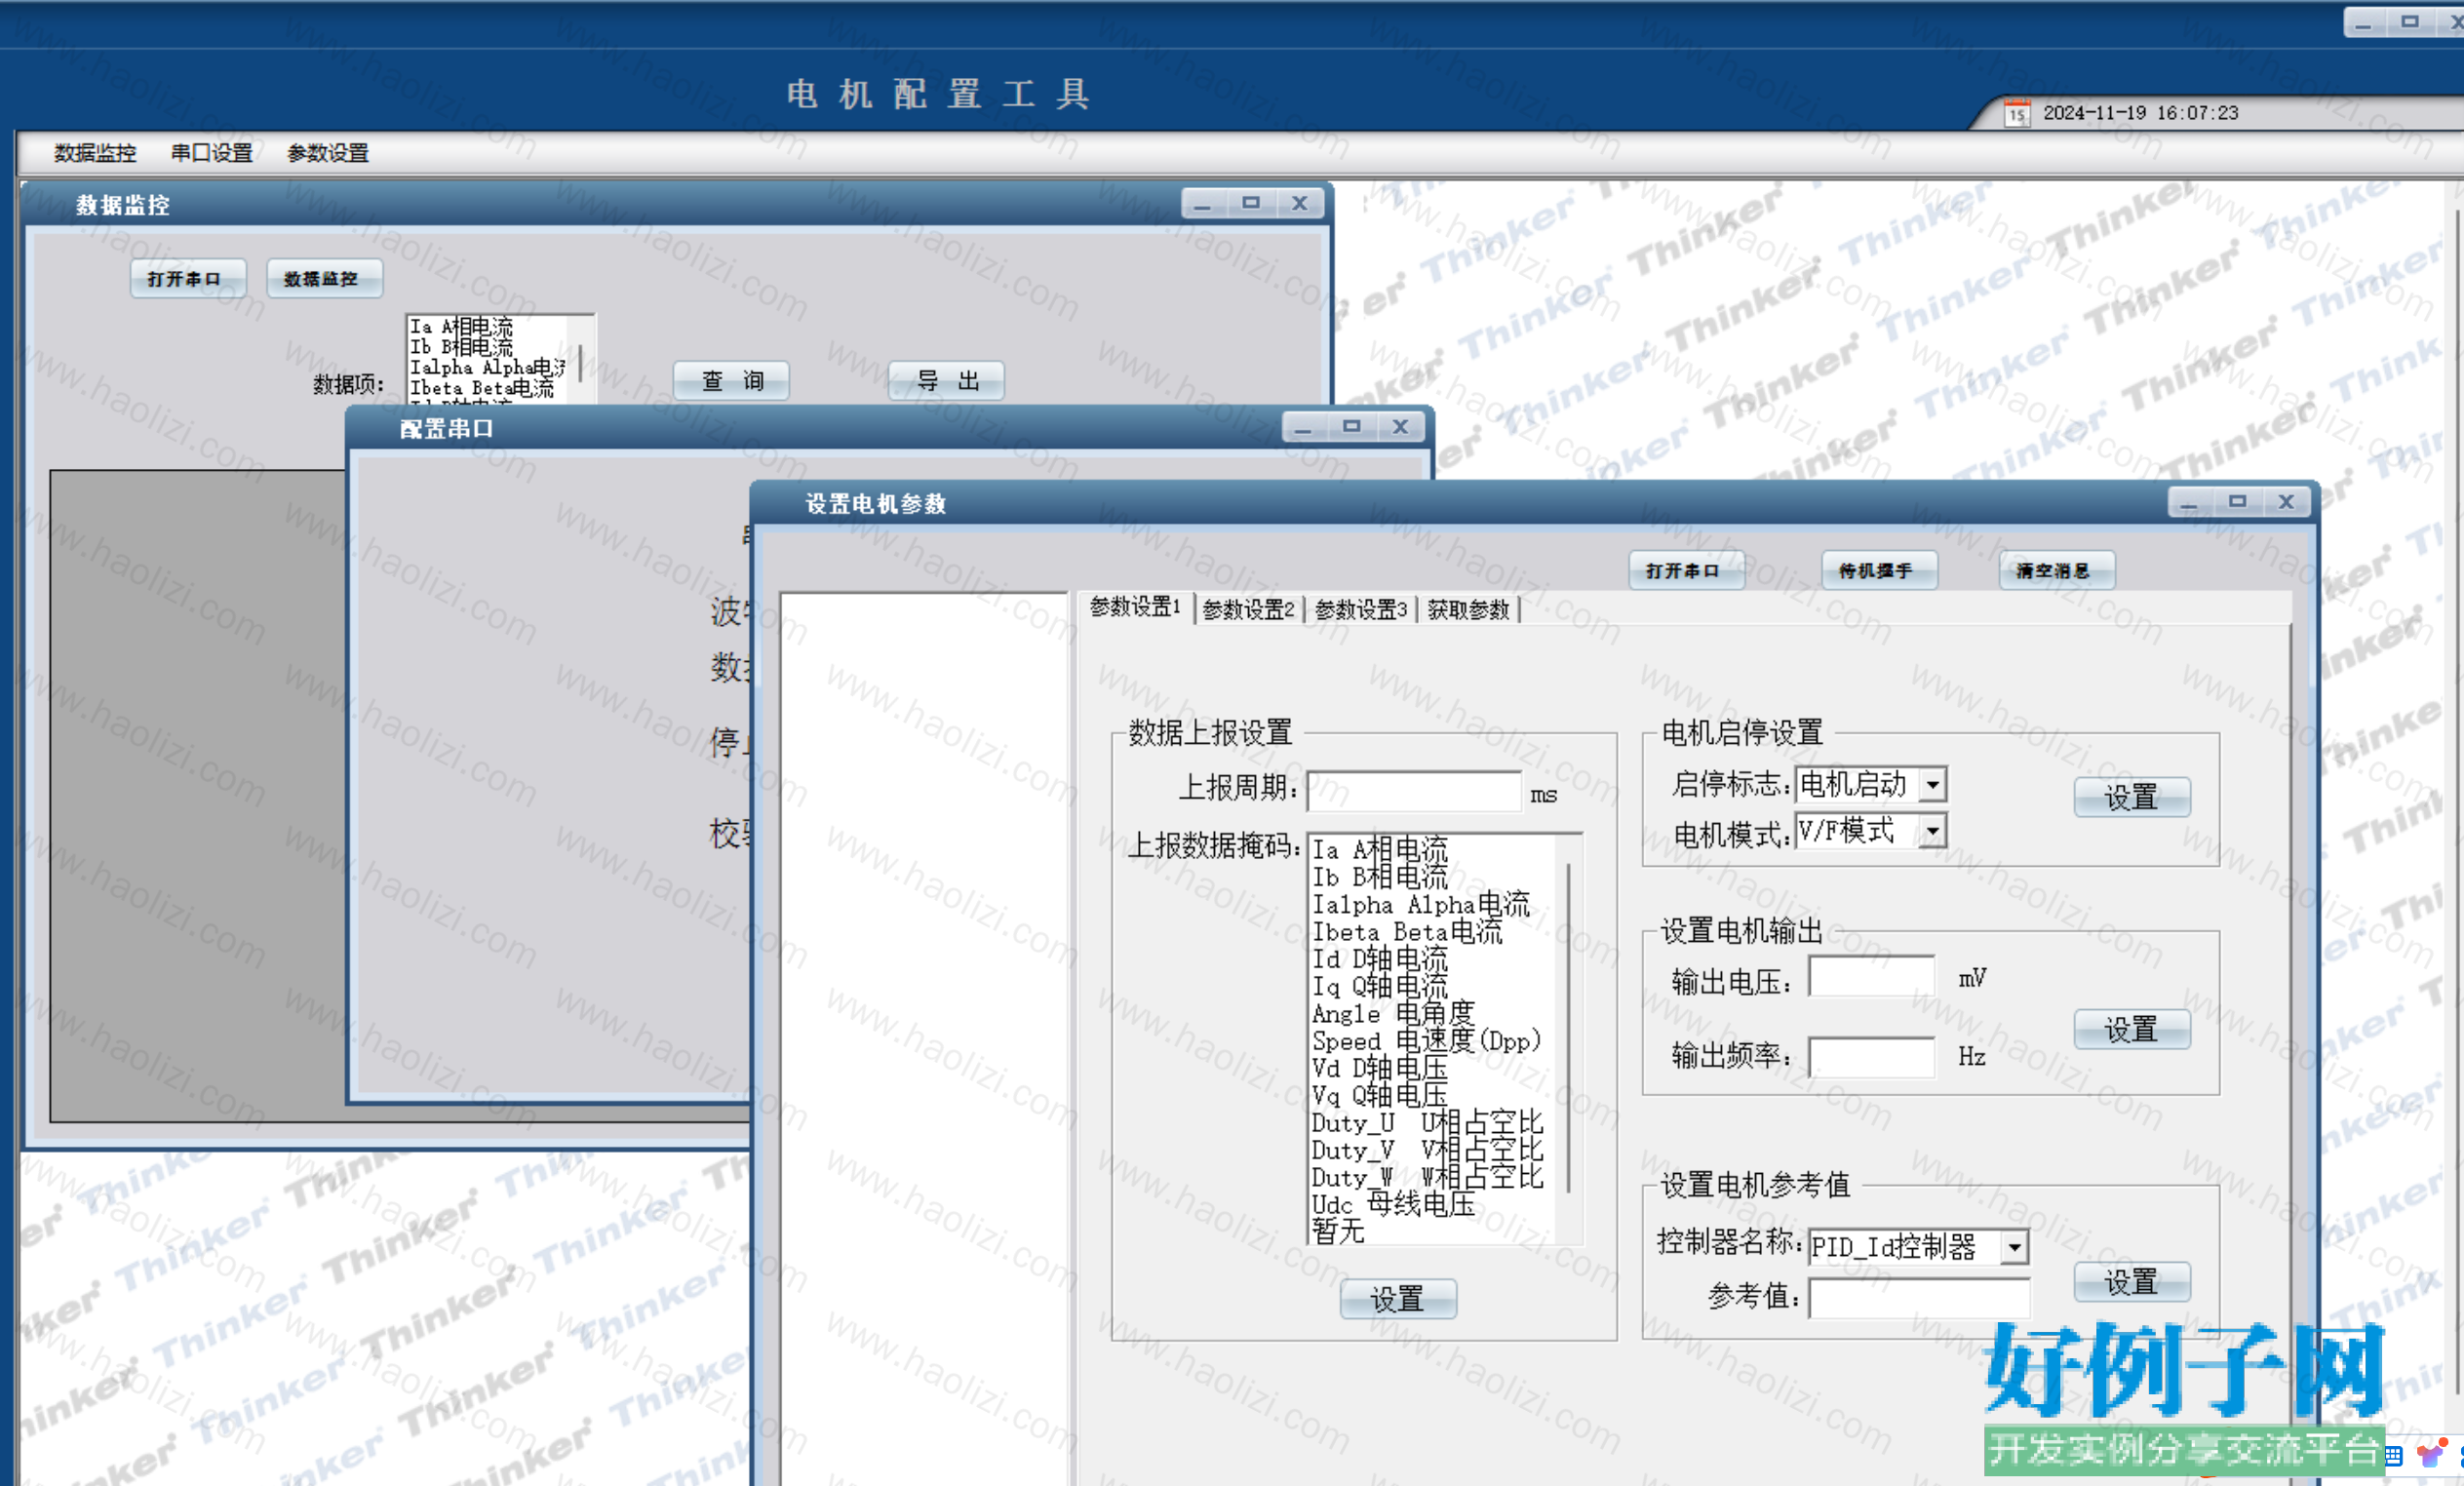This screenshot has height=1486, width=2464.
Task: Close the 设置电机参数 window
Action: [x=2286, y=501]
